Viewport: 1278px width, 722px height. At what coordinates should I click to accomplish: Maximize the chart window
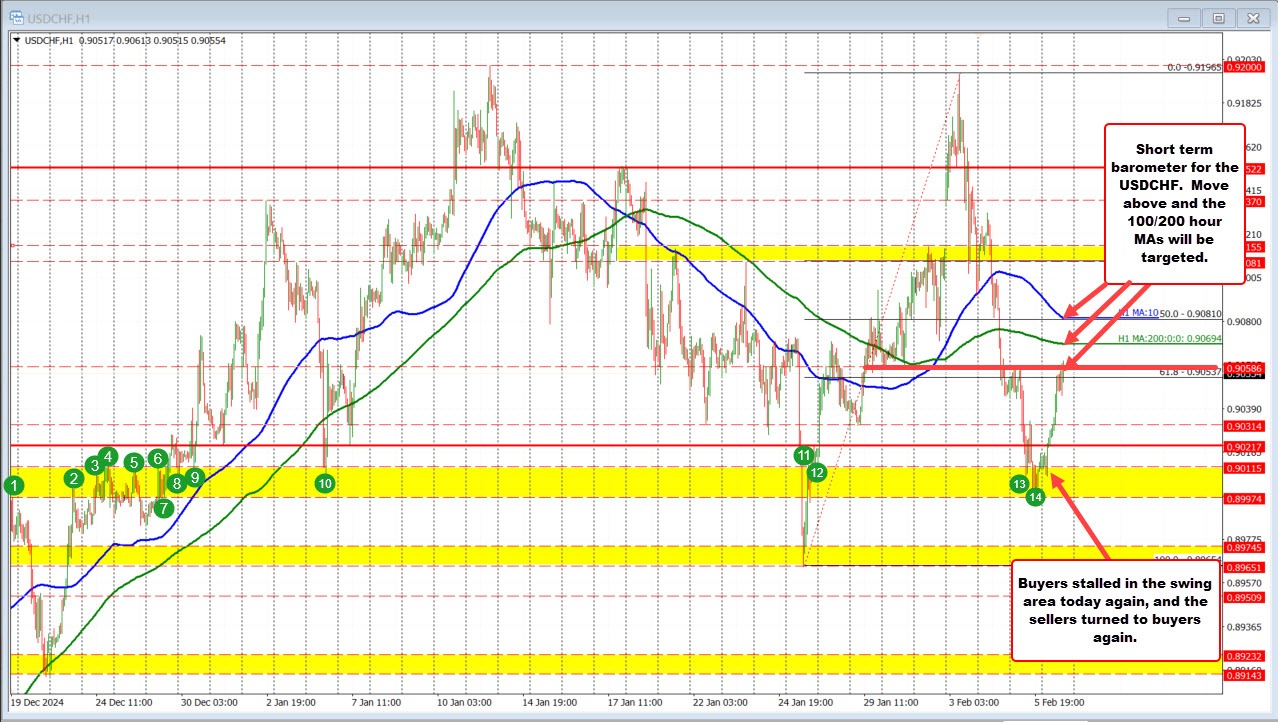click(1218, 17)
